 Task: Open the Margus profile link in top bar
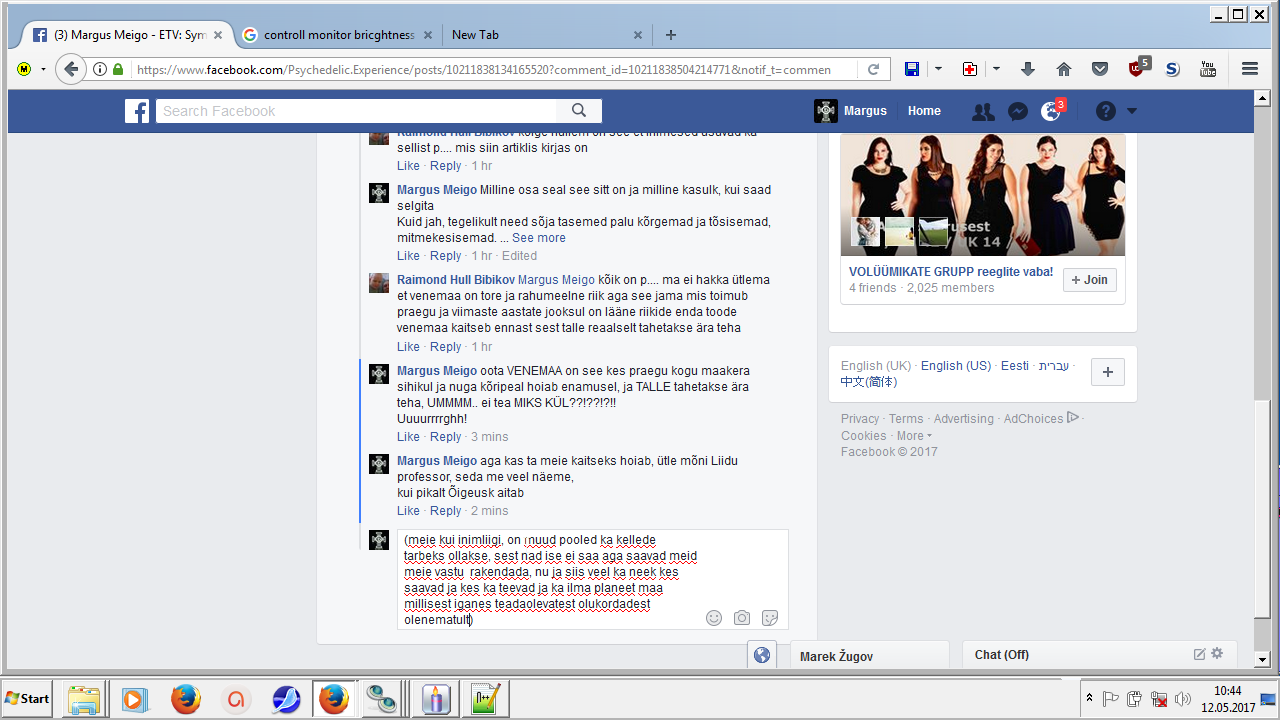coord(850,111)
